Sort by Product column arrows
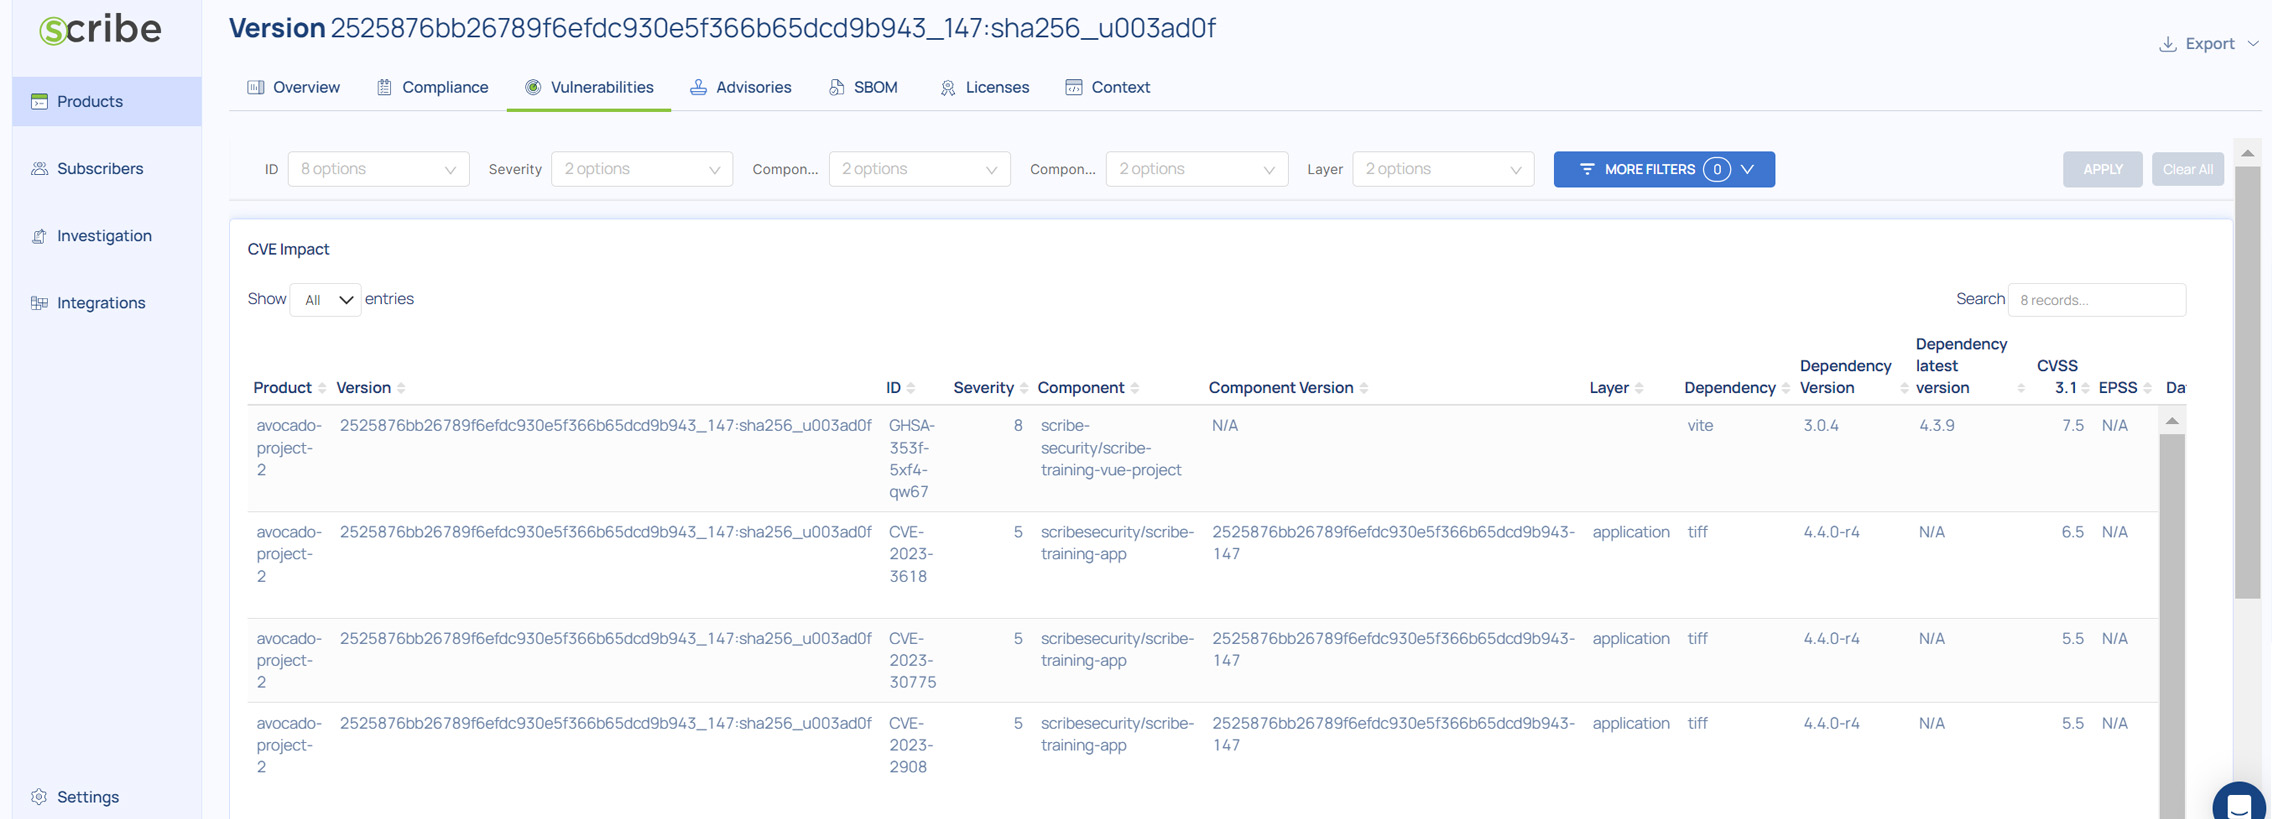The image size is (2272, 819). (x=322, y=388)
